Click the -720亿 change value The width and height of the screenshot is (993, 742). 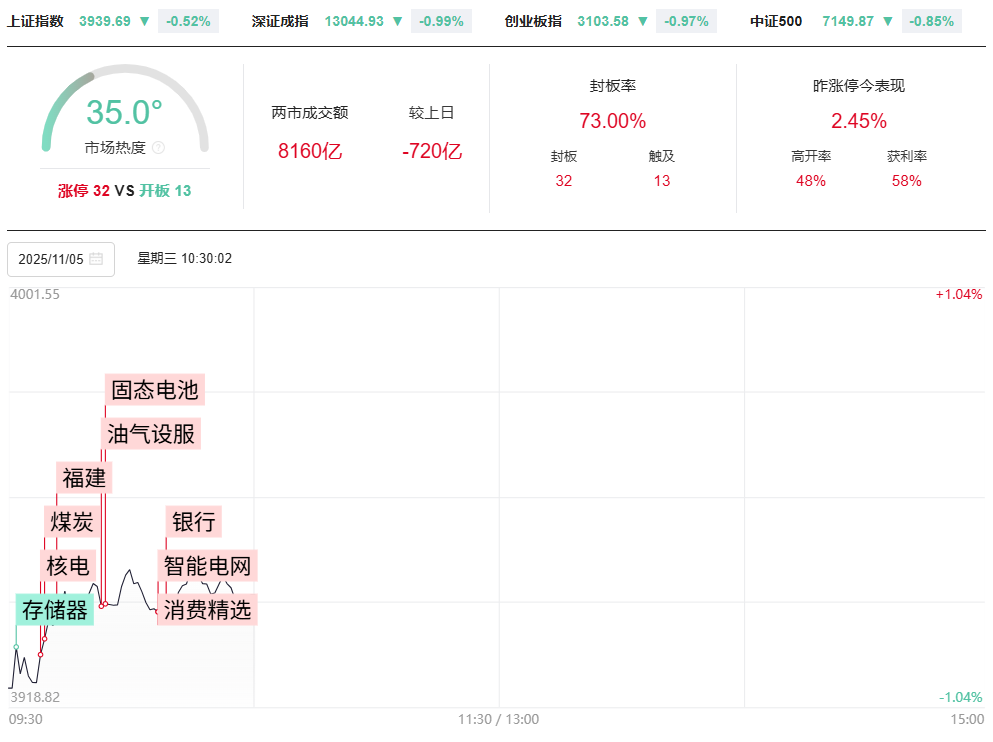[432, 151]
